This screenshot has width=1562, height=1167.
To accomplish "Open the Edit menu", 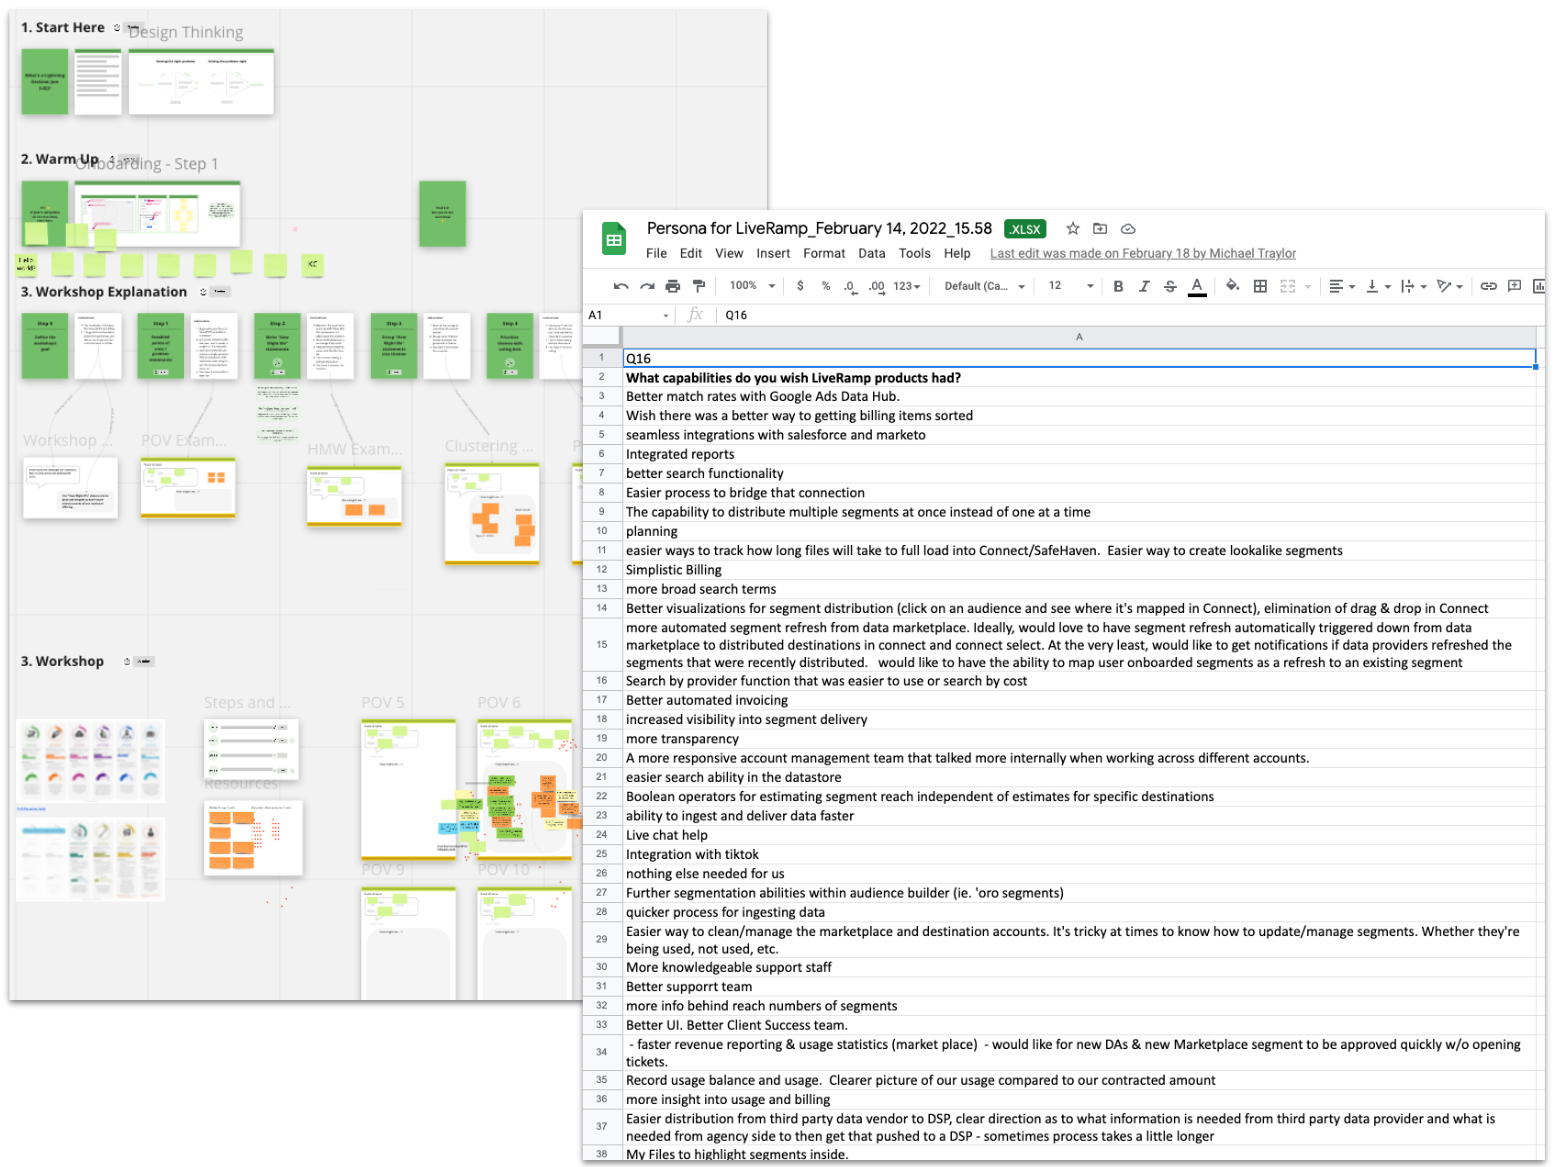I will click(x=691, y=254).
